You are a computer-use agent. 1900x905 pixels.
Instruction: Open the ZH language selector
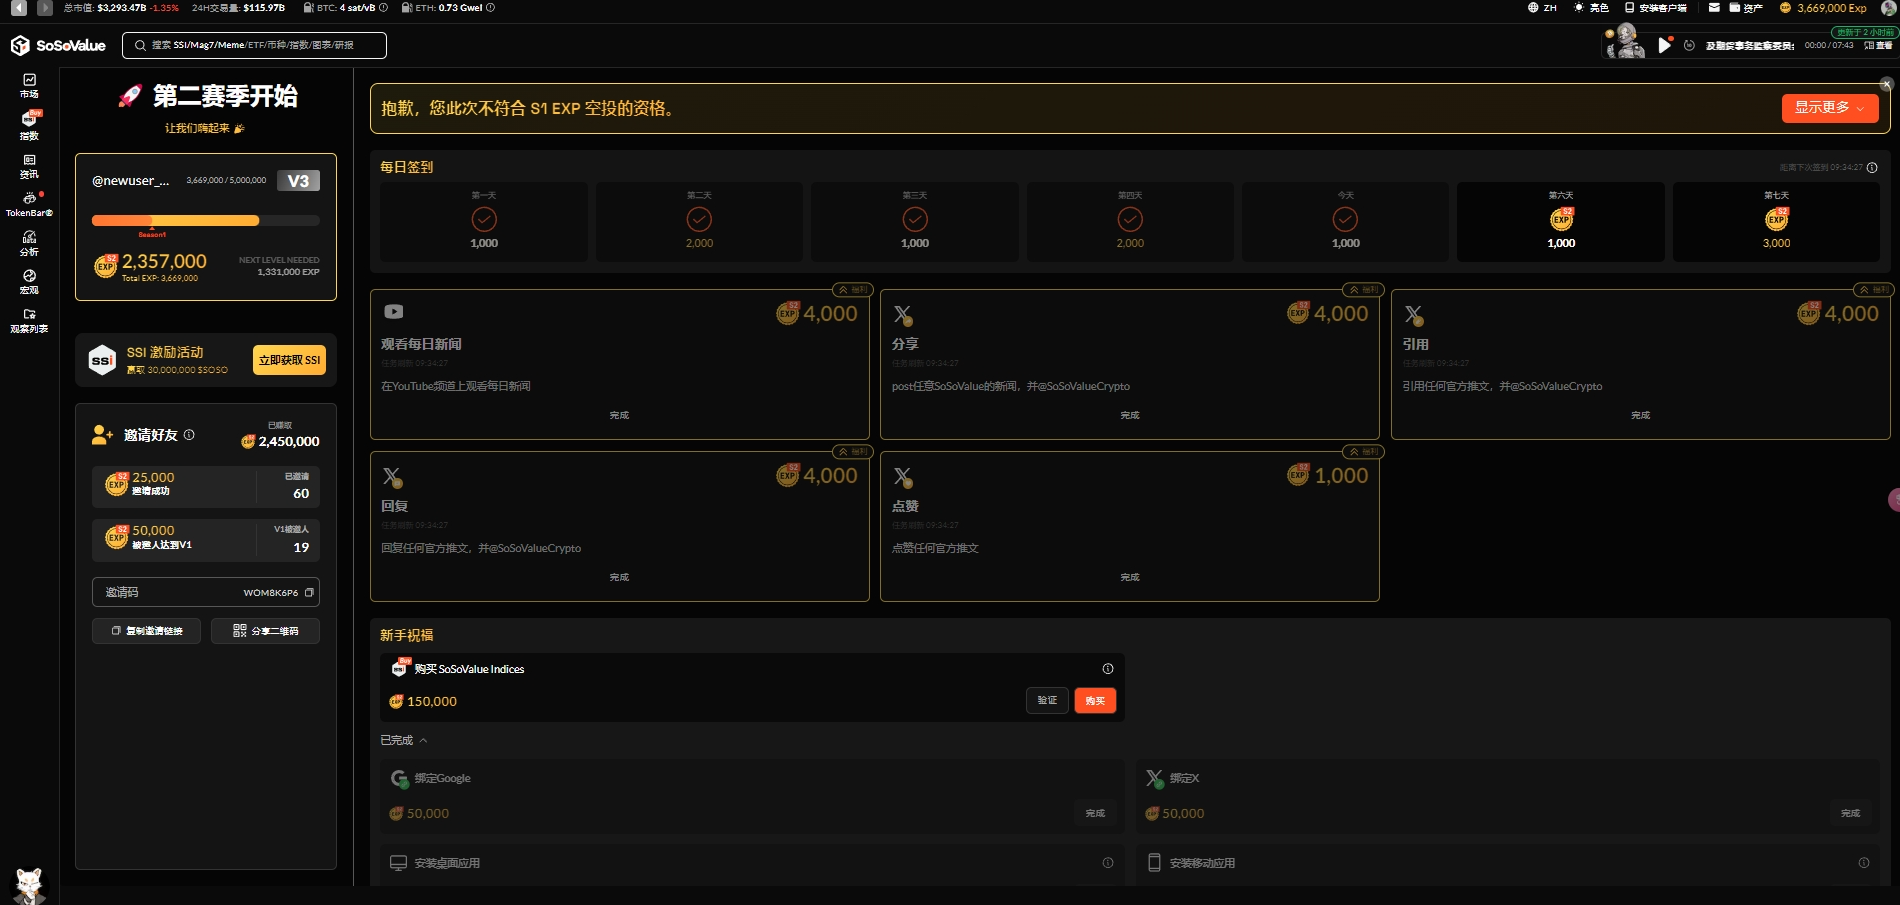1542,8
